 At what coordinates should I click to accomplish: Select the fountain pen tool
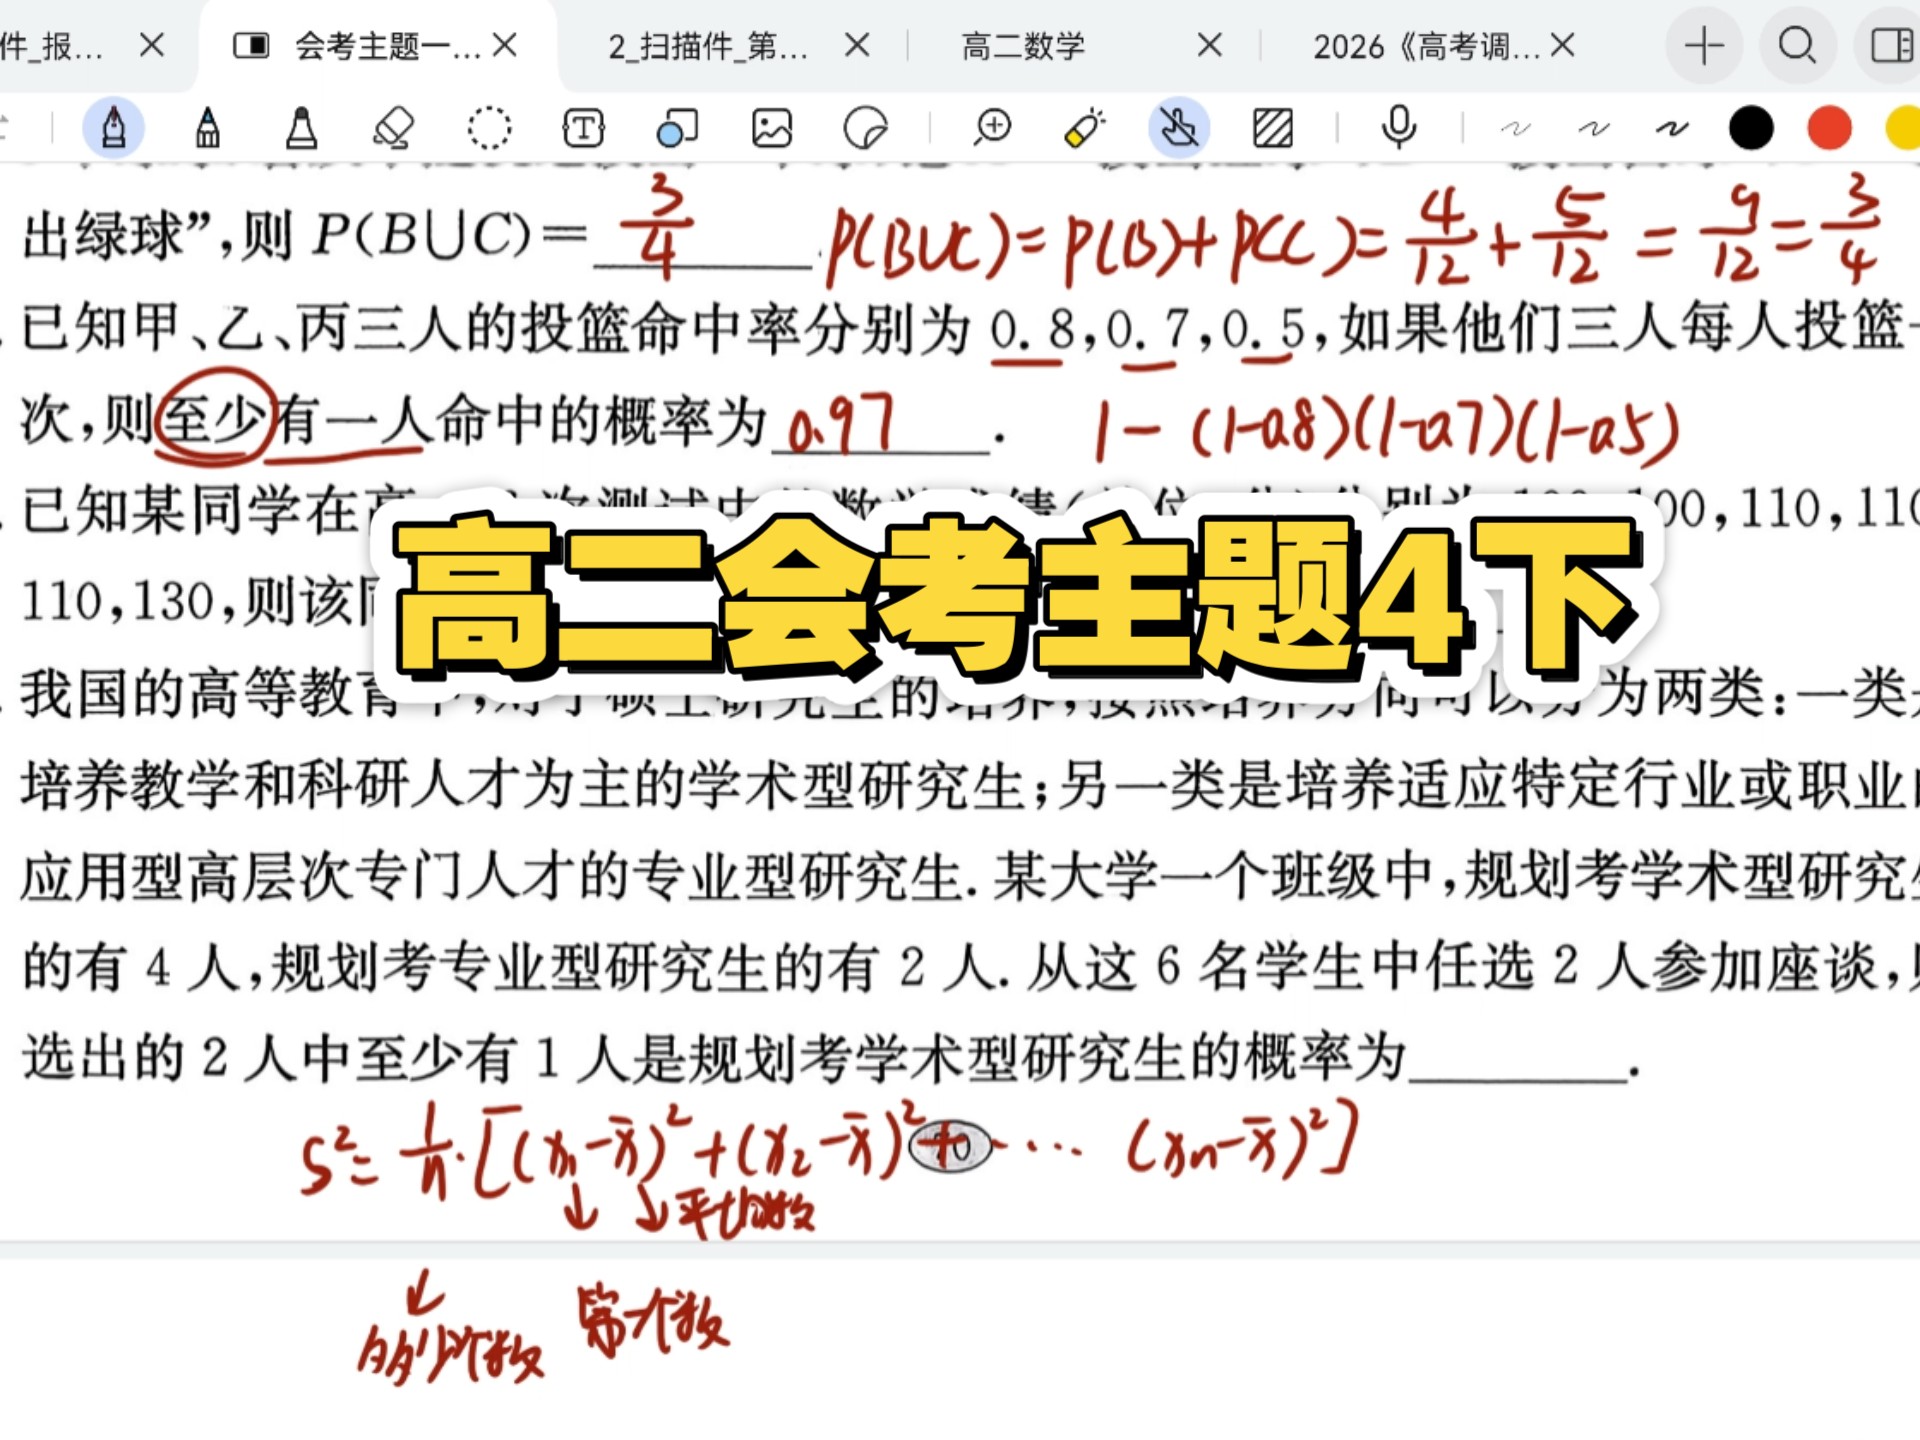(x=115, y=128)
